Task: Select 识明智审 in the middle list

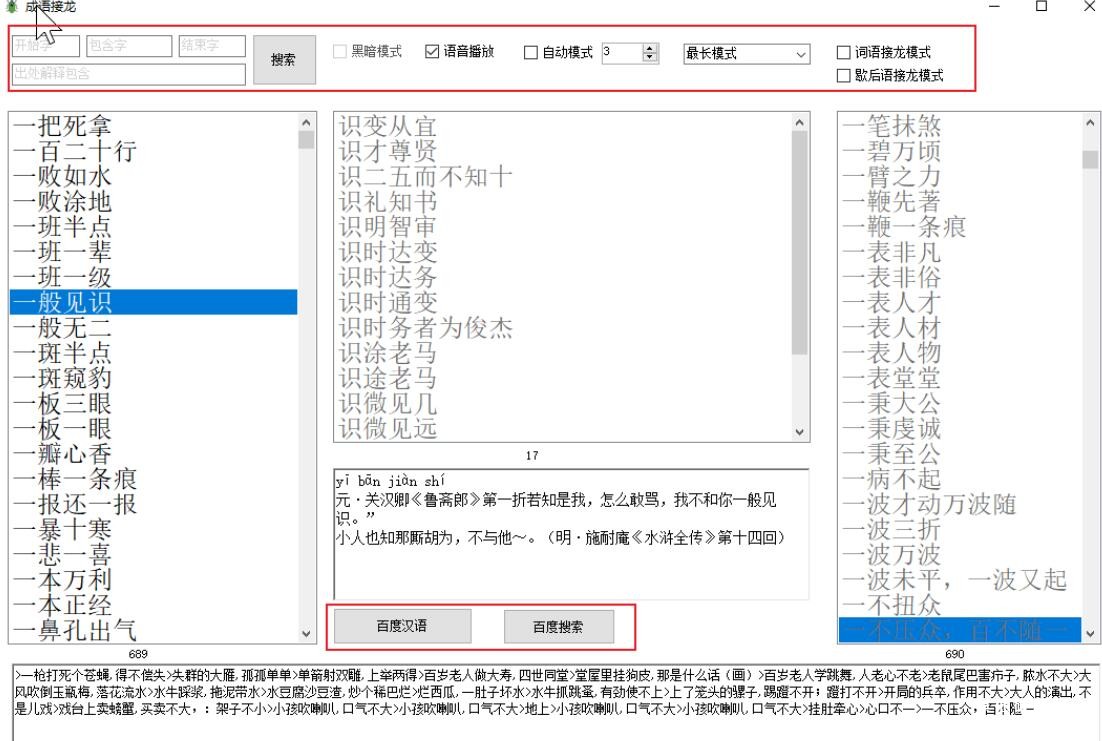Action: (x=562, y=227)
